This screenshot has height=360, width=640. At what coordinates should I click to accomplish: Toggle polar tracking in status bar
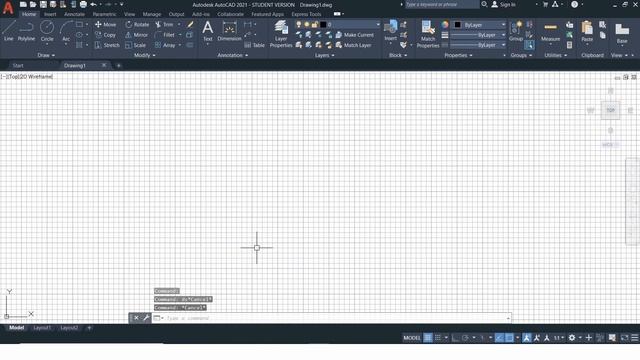(x=465, y=338)
